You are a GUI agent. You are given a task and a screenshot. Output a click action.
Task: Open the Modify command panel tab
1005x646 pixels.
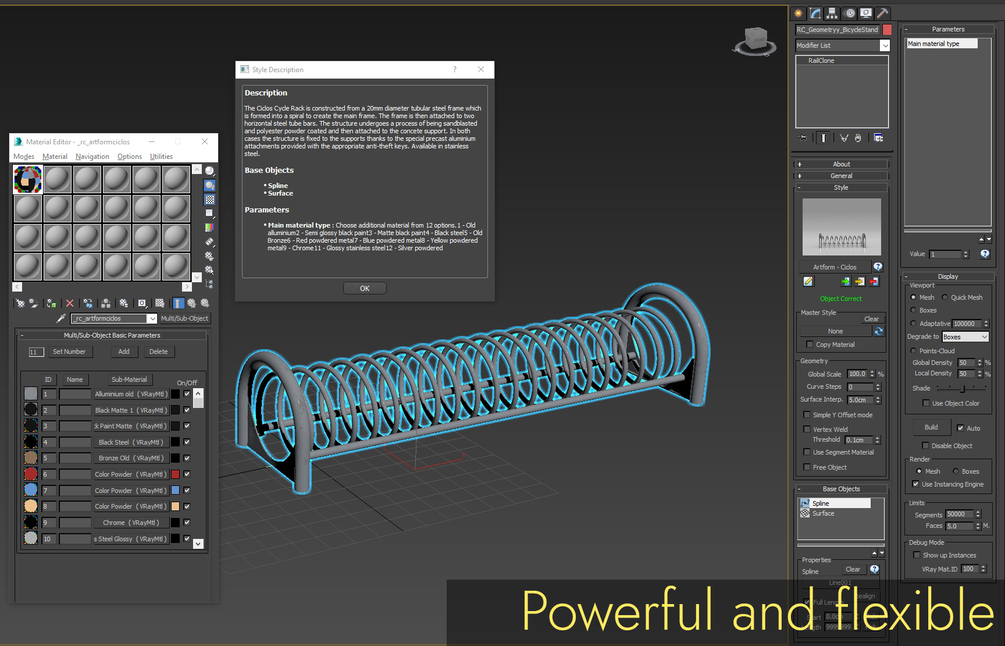point(815,13)
